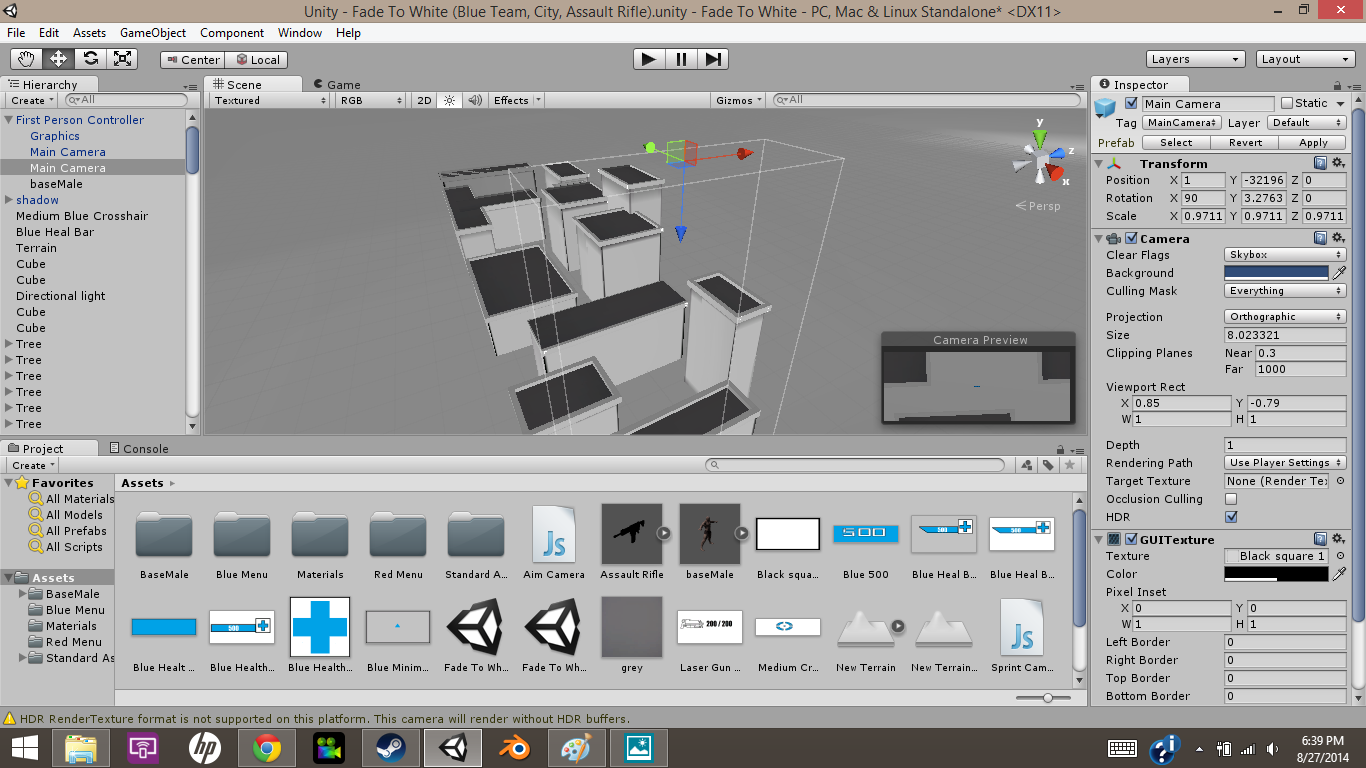The height and width of the screenshot is (768, 1366).
Task: Expand the shadow object in Hierarchy
Action: click(x=9, y=200)
